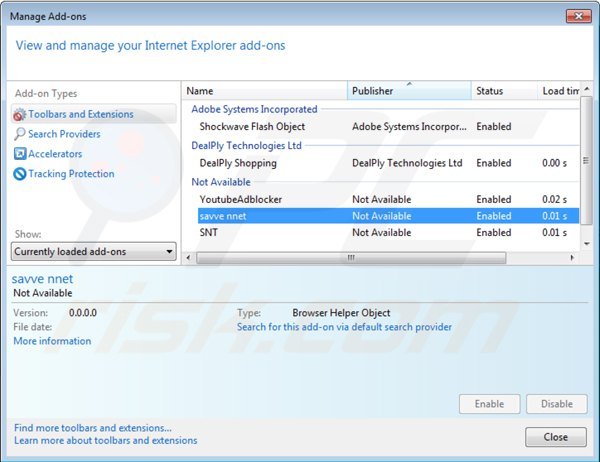This screenshot has height=462, width=600.
Task: Sort the list by Publisher column
Action: tap(409, 91)
